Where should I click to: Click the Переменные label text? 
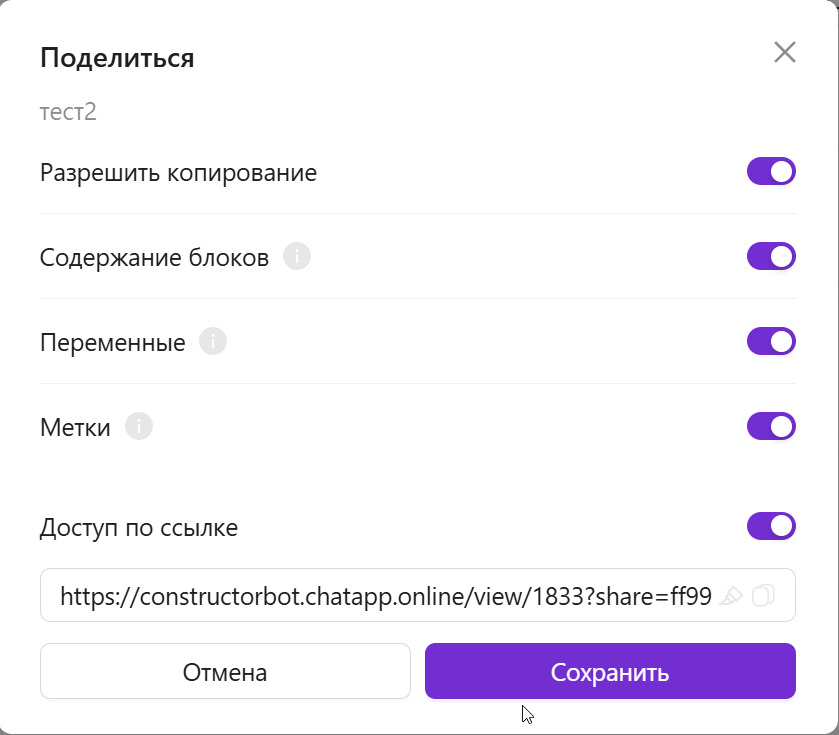point(113,342)
